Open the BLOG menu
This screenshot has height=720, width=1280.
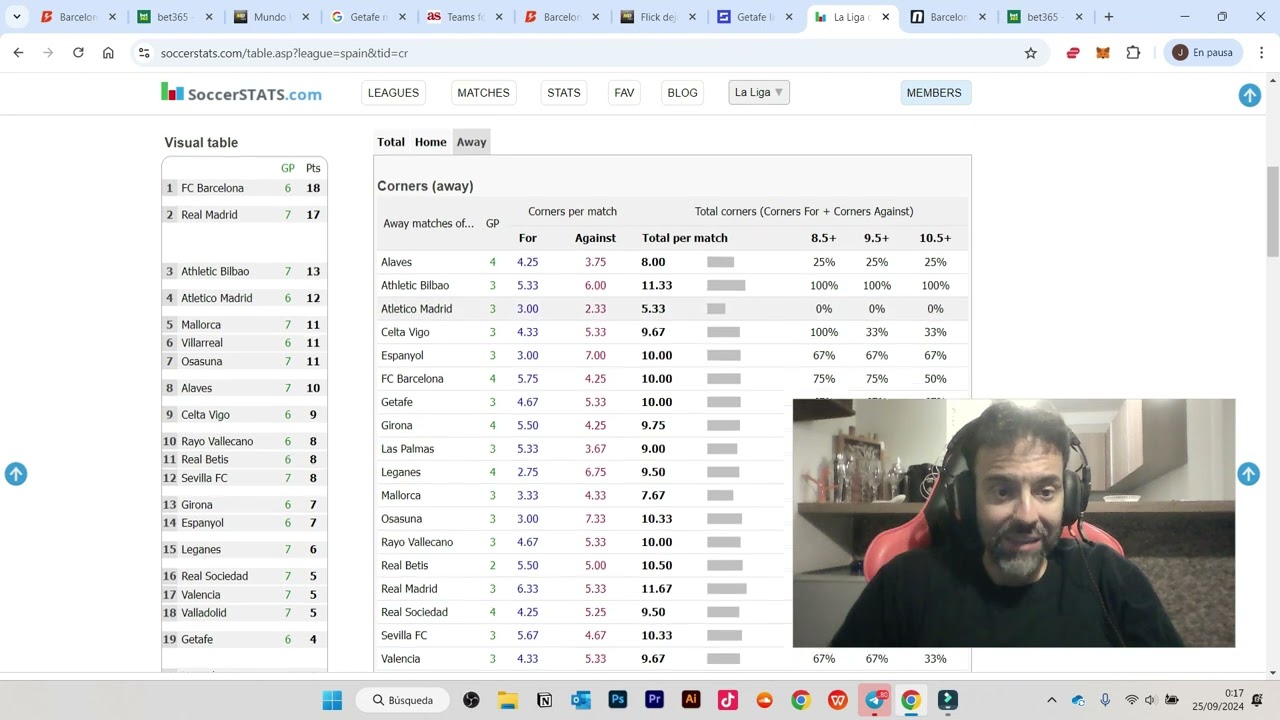point(682,93)
